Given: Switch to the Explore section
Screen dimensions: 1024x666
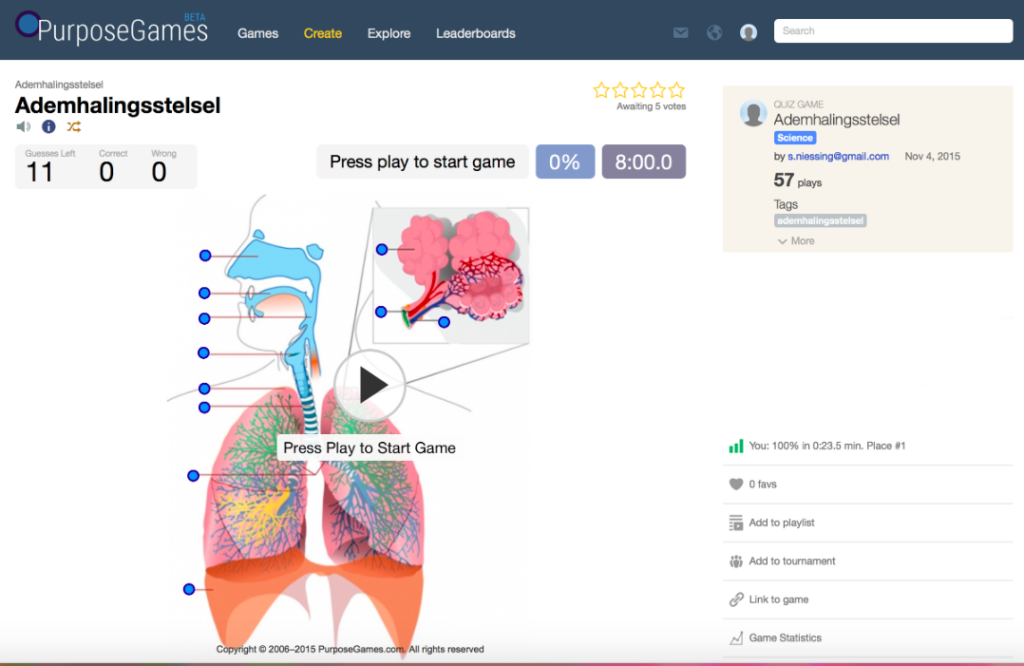Looking at the screenshot, I should (x=388, y=33).
